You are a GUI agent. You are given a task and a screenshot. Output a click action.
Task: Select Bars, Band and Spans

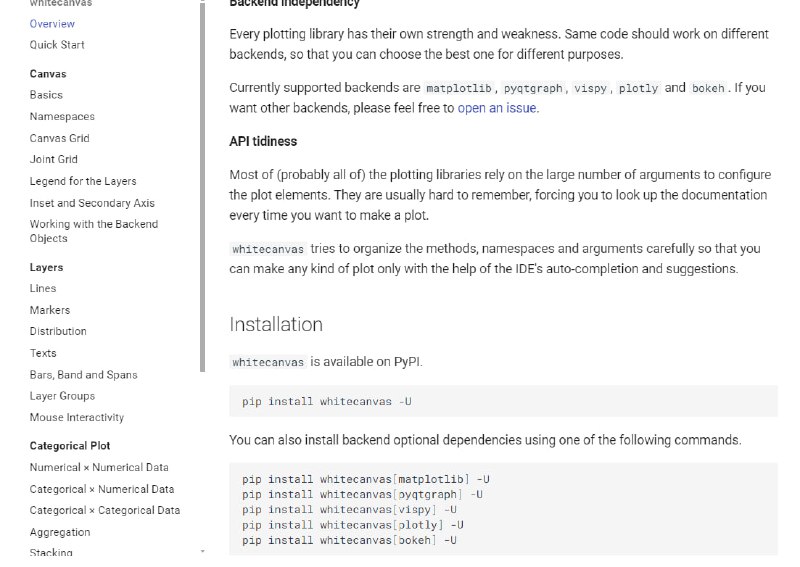coord(83,375)
